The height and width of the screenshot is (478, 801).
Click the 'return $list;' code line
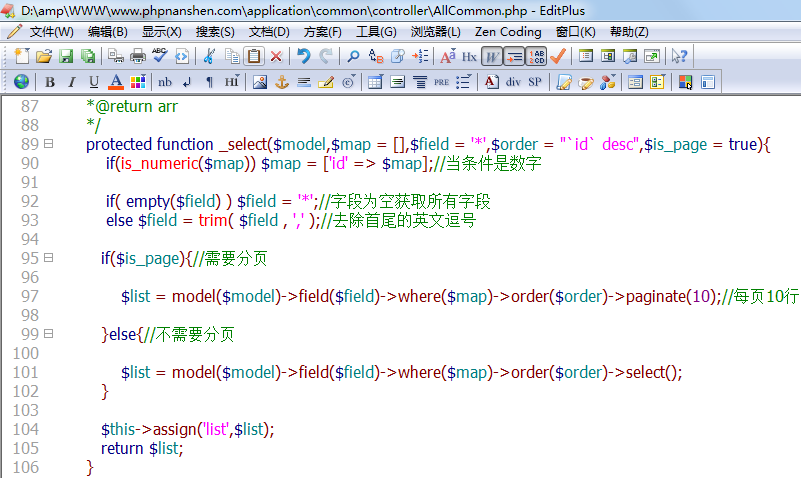coord(142,448)
